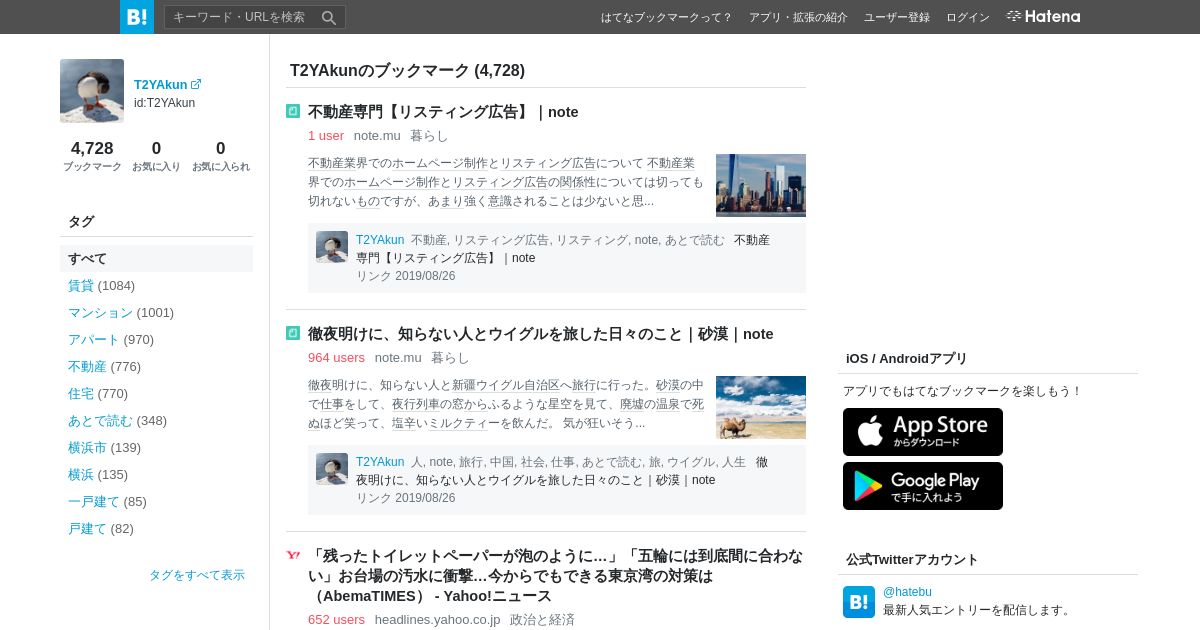Filter by tag 住宅
Viewport: 1200px width, 630px height.
pyautogui.click(x=81, y=393)
